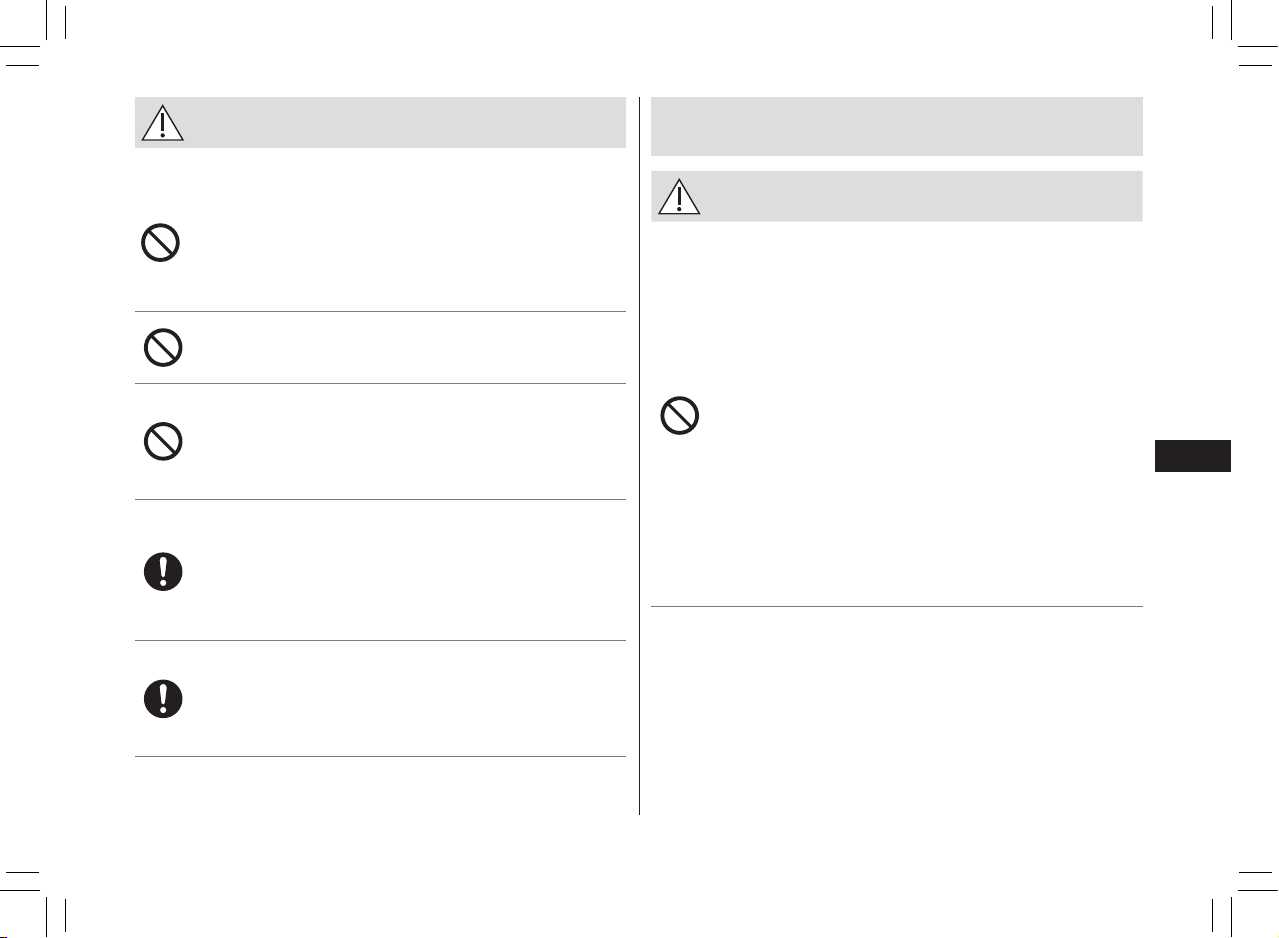Click the prohibition symbol in the right column
Viewport: 1279px width, 938px height.
point(679,416)
